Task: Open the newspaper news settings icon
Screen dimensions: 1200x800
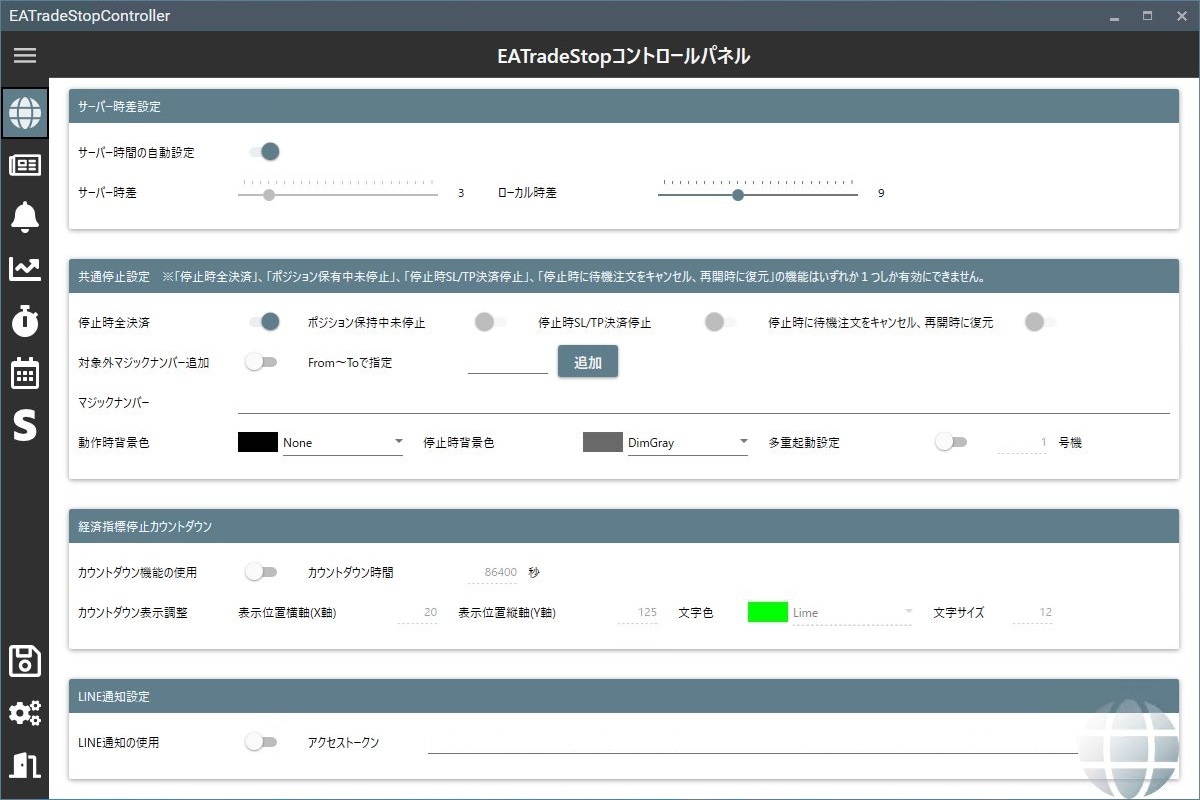Action: click(x=25, y=165)
